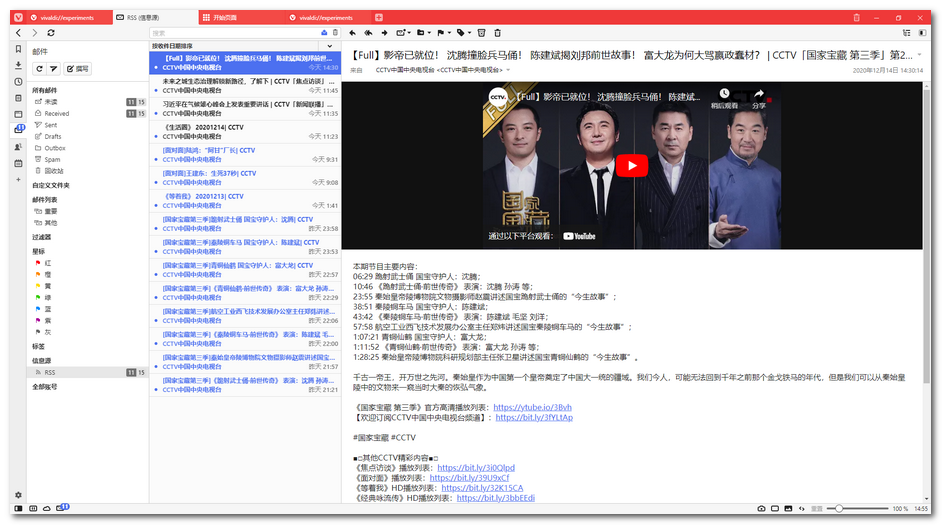Open the Downloads panel in sidebar
The image size is (942, 525).
point(18,65)
